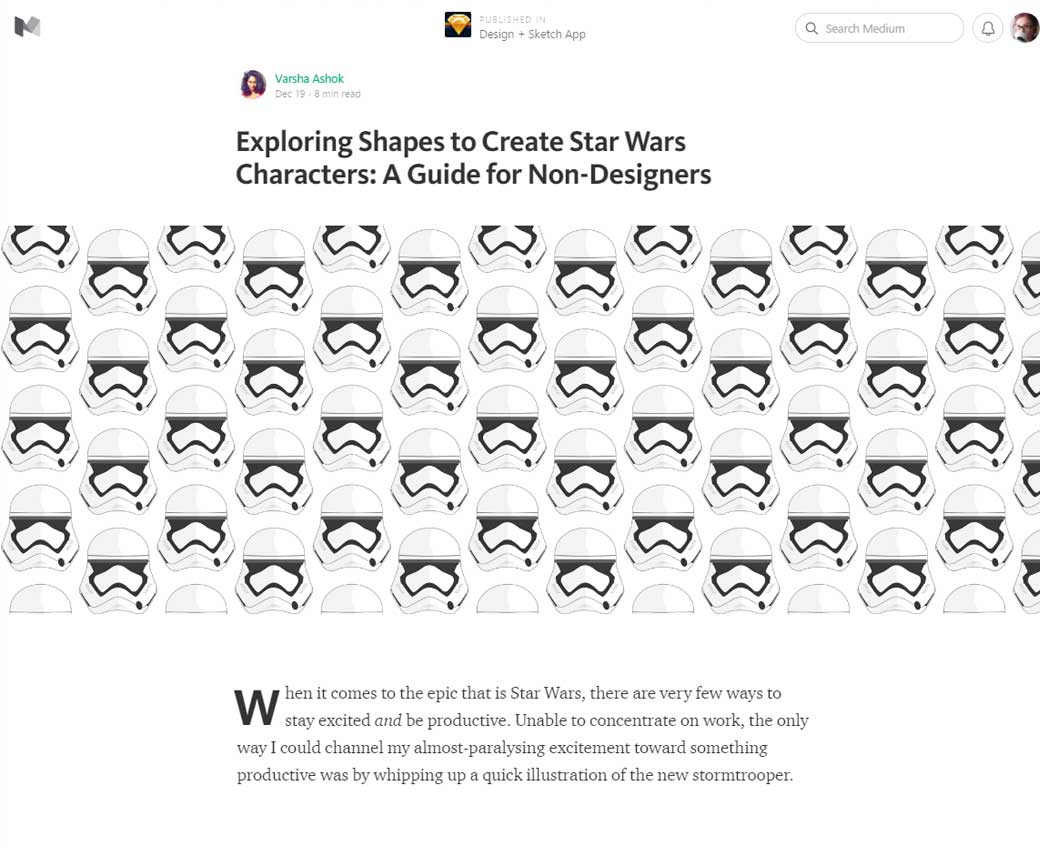Click the italic word 'and' in paragraph
Viewport: 1040px width, 850px height.
coord(388,721)
